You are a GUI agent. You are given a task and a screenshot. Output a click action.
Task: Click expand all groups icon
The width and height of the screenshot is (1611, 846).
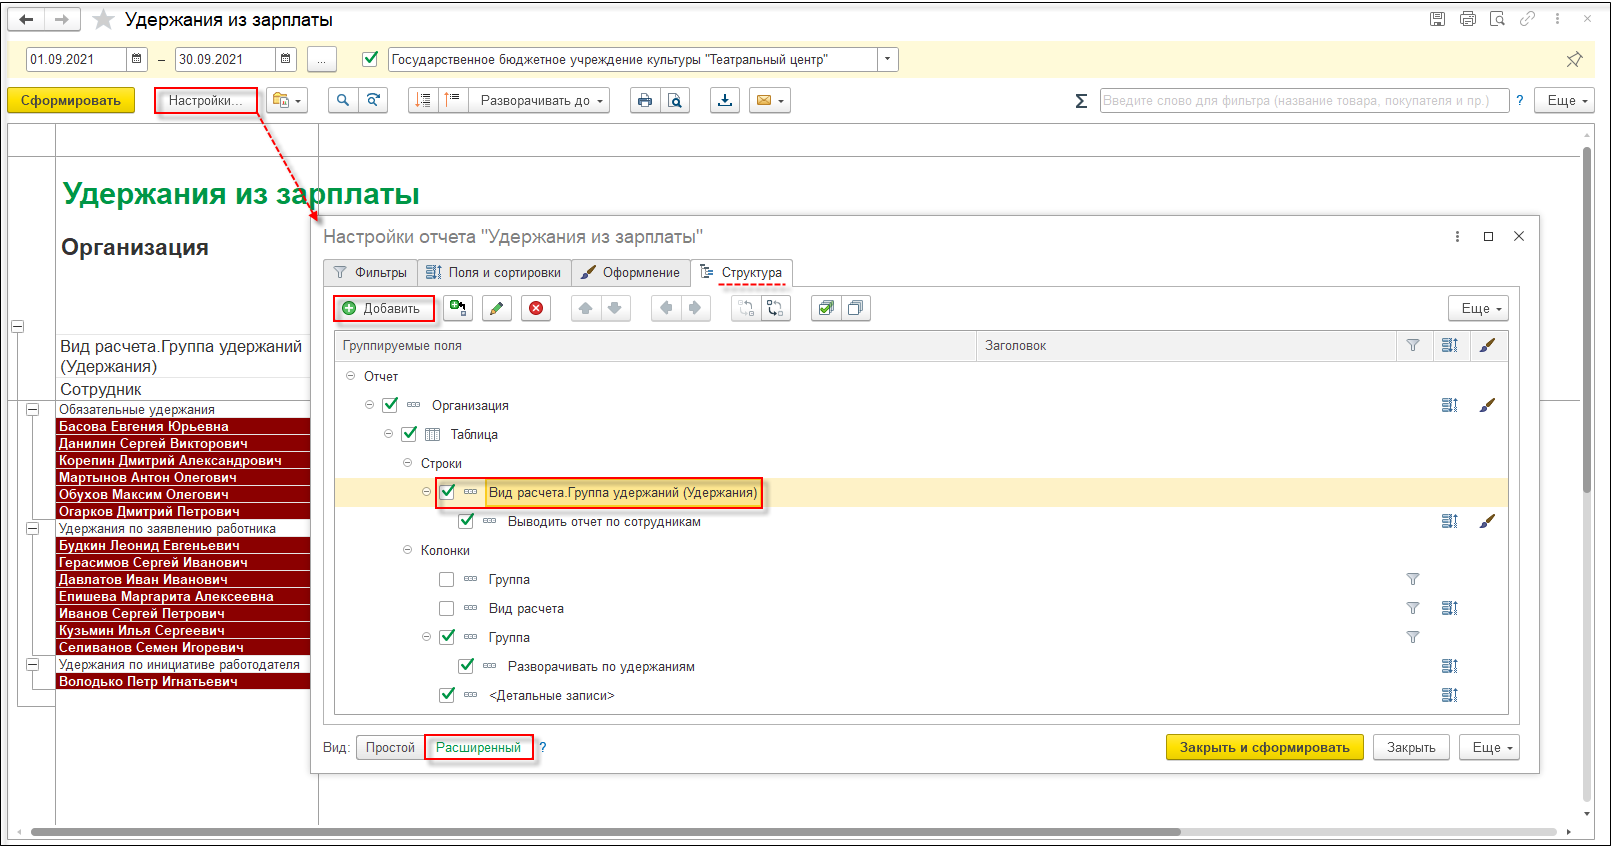tap(453, 101)
